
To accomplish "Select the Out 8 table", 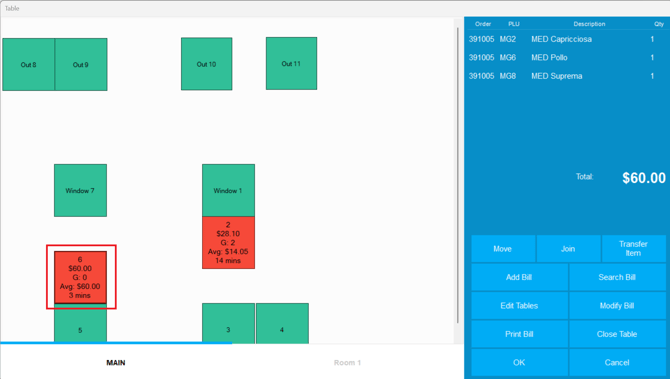I will (x=29, y=65).
